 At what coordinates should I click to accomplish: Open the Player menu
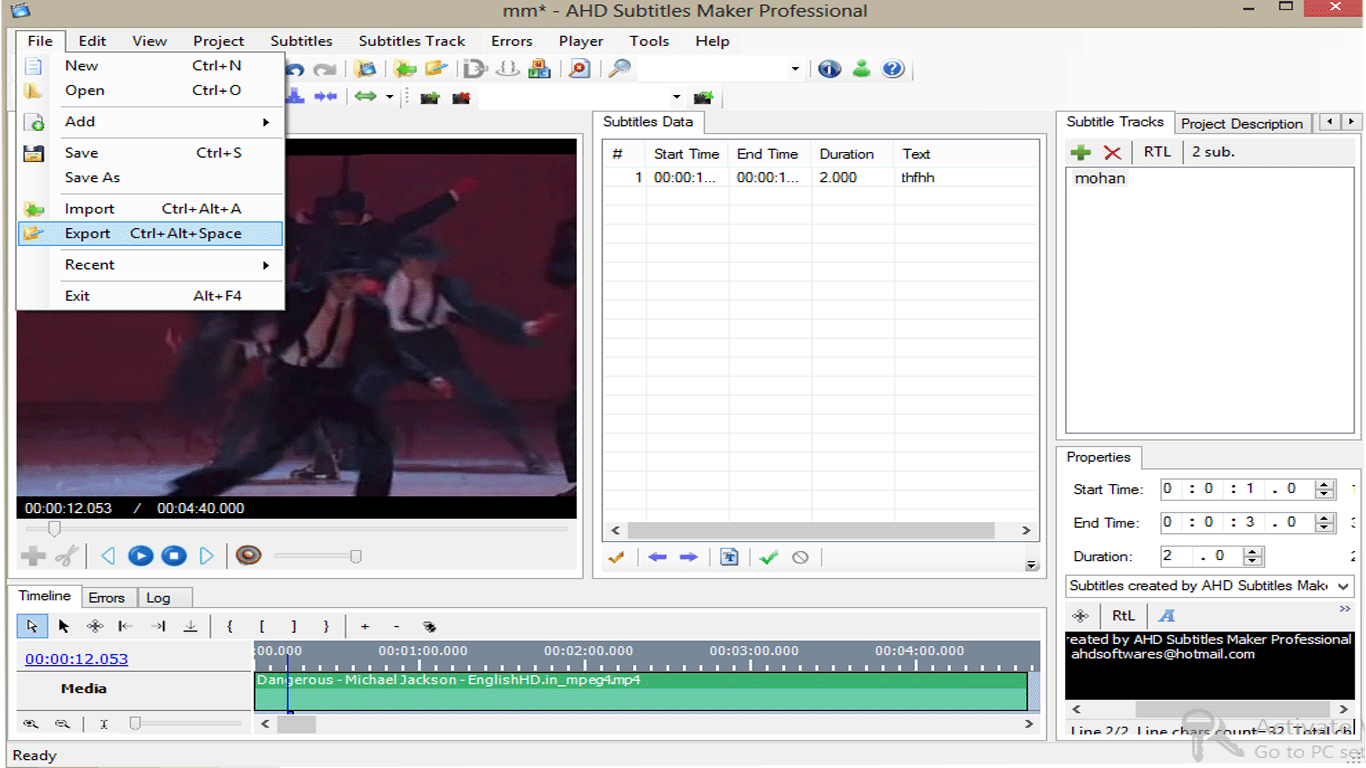point(581,41)
